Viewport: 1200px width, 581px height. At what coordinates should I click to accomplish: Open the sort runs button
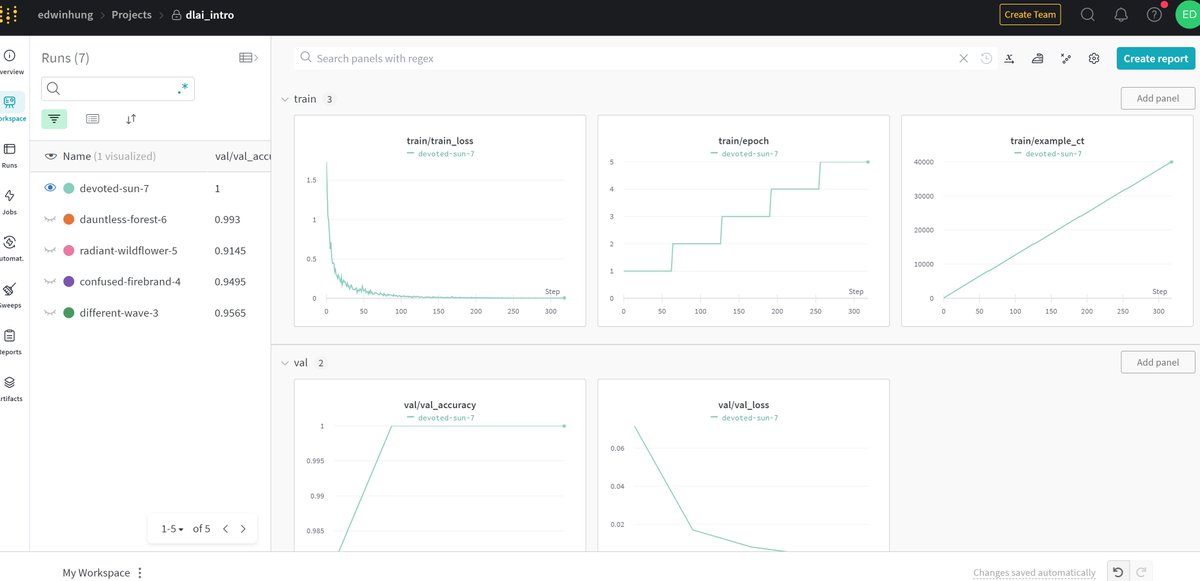(x=131, y=118)
